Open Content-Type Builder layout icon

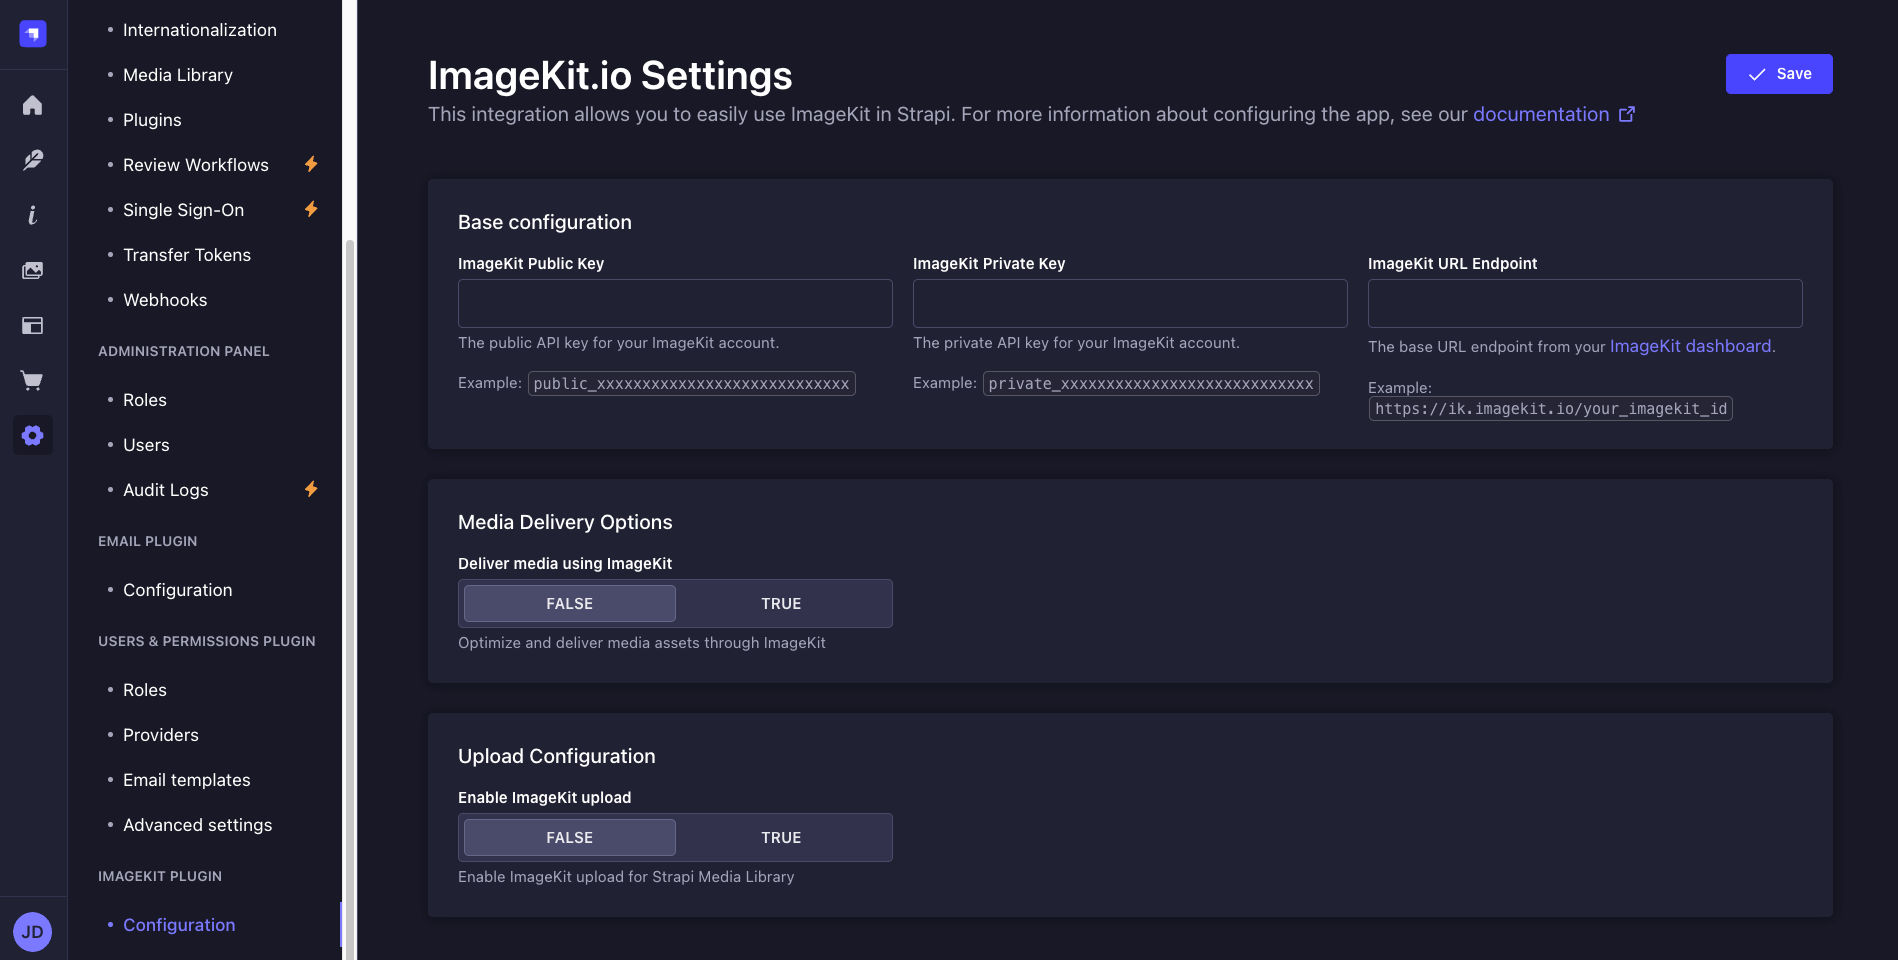click(x=33, y=325)
